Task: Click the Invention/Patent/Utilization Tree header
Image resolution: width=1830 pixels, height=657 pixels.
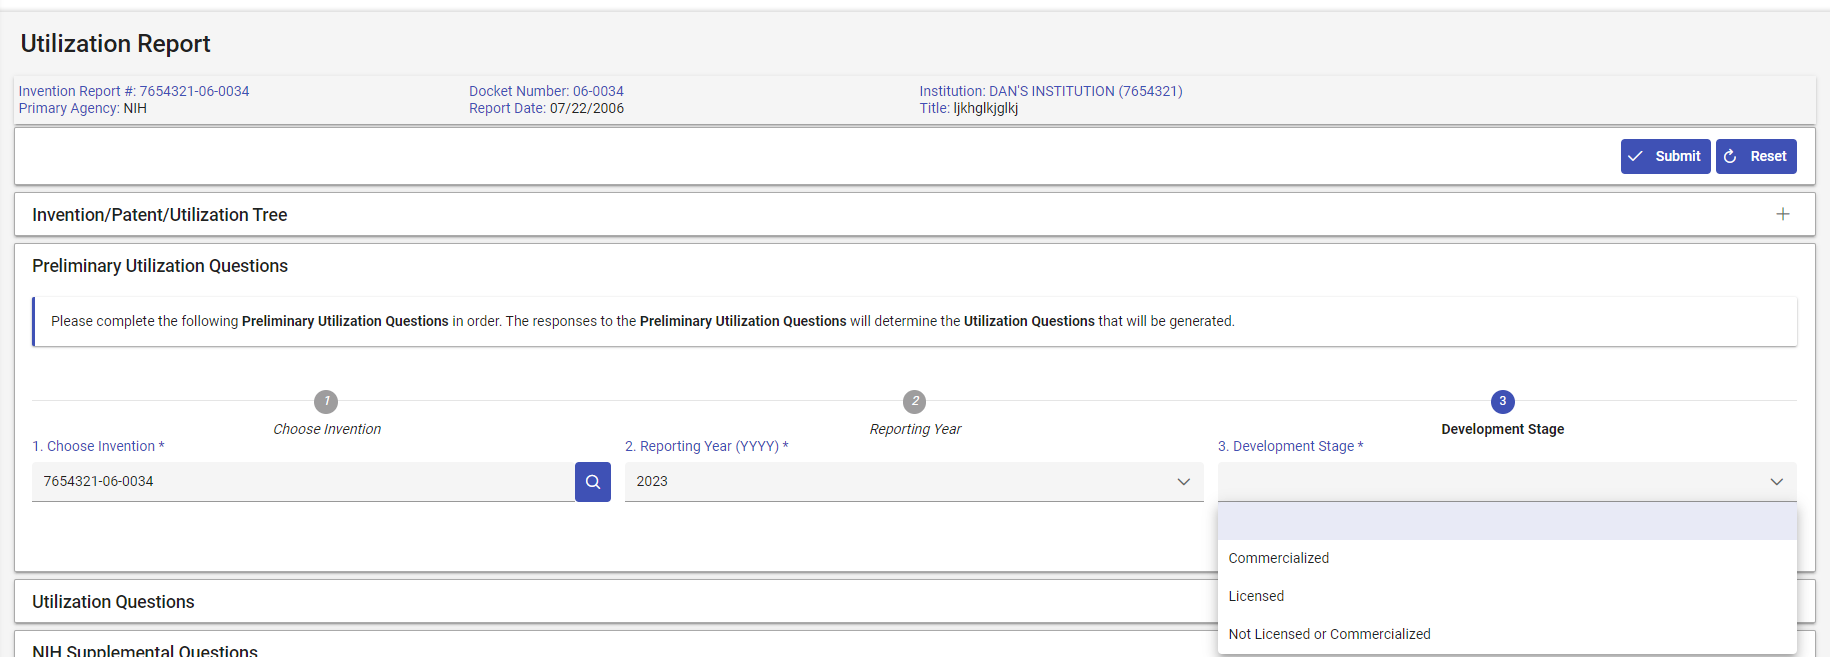Action: pos(160,215)
